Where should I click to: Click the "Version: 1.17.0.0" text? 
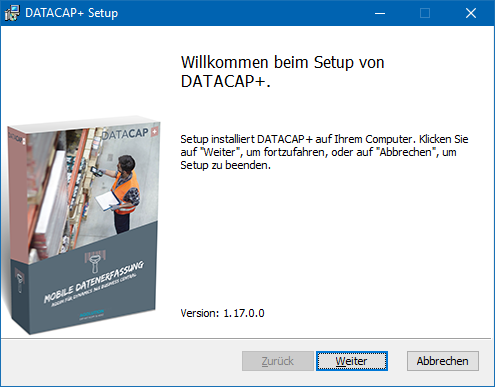click(222, 313)
